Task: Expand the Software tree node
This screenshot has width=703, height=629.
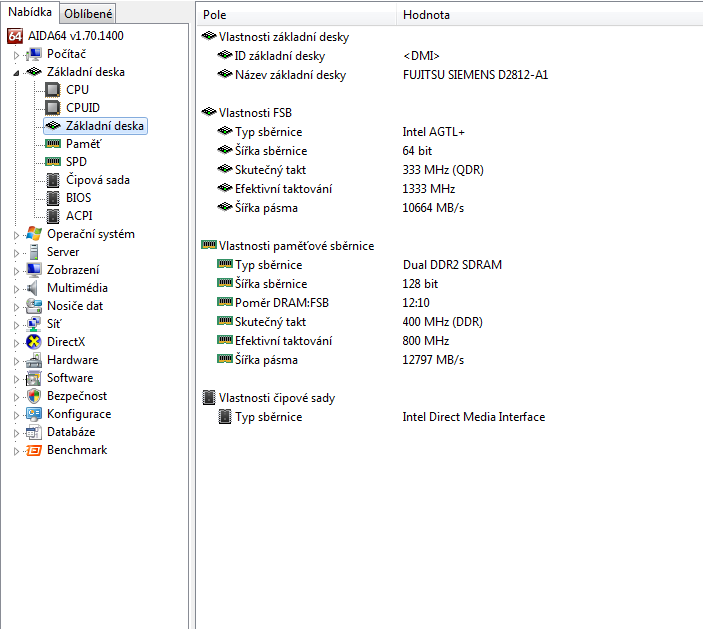Action: 17,378
